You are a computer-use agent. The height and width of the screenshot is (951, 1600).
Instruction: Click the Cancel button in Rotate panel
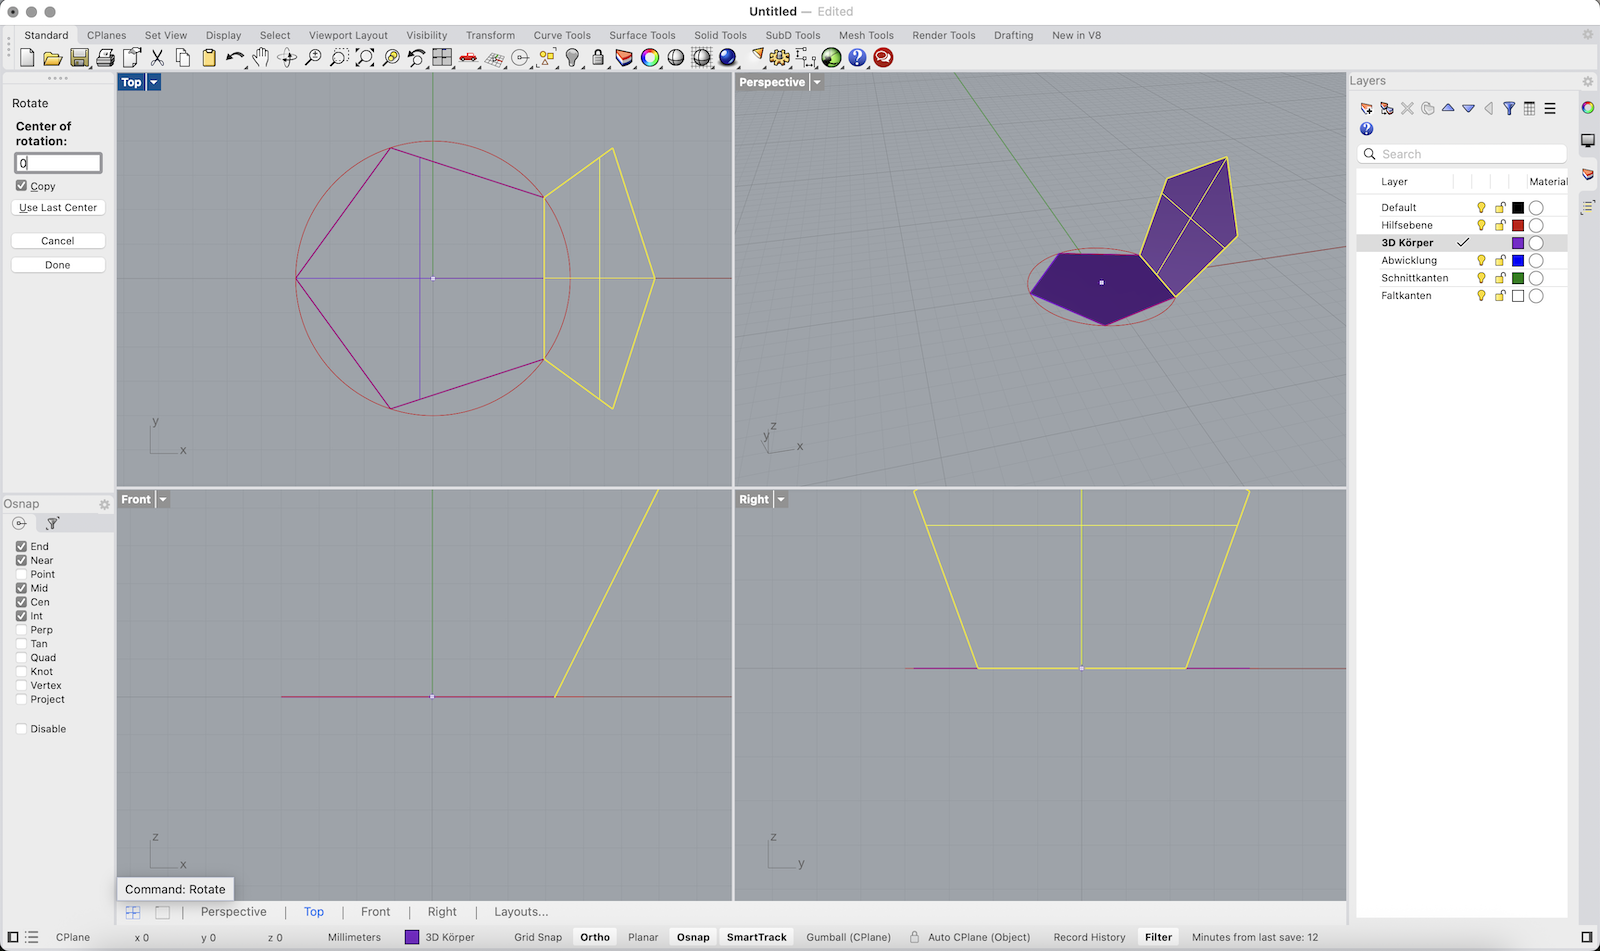tap(58, 241)
